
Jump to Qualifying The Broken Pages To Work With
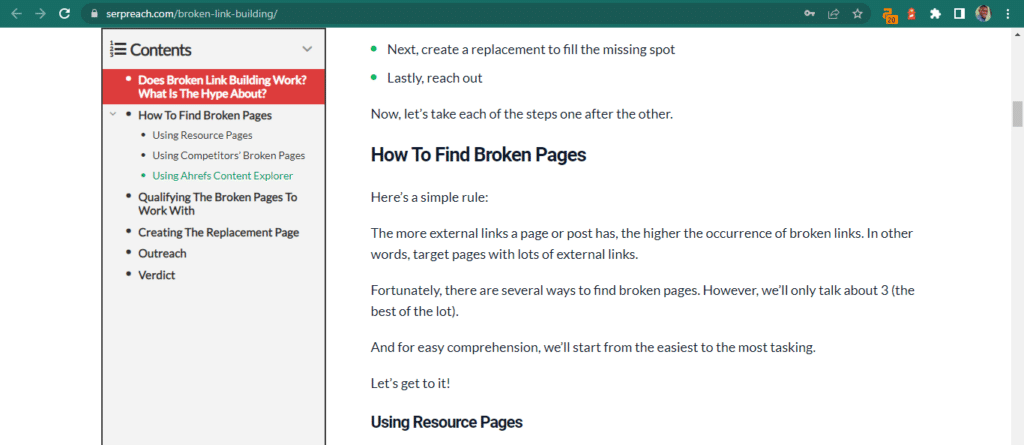coord(217,204)
